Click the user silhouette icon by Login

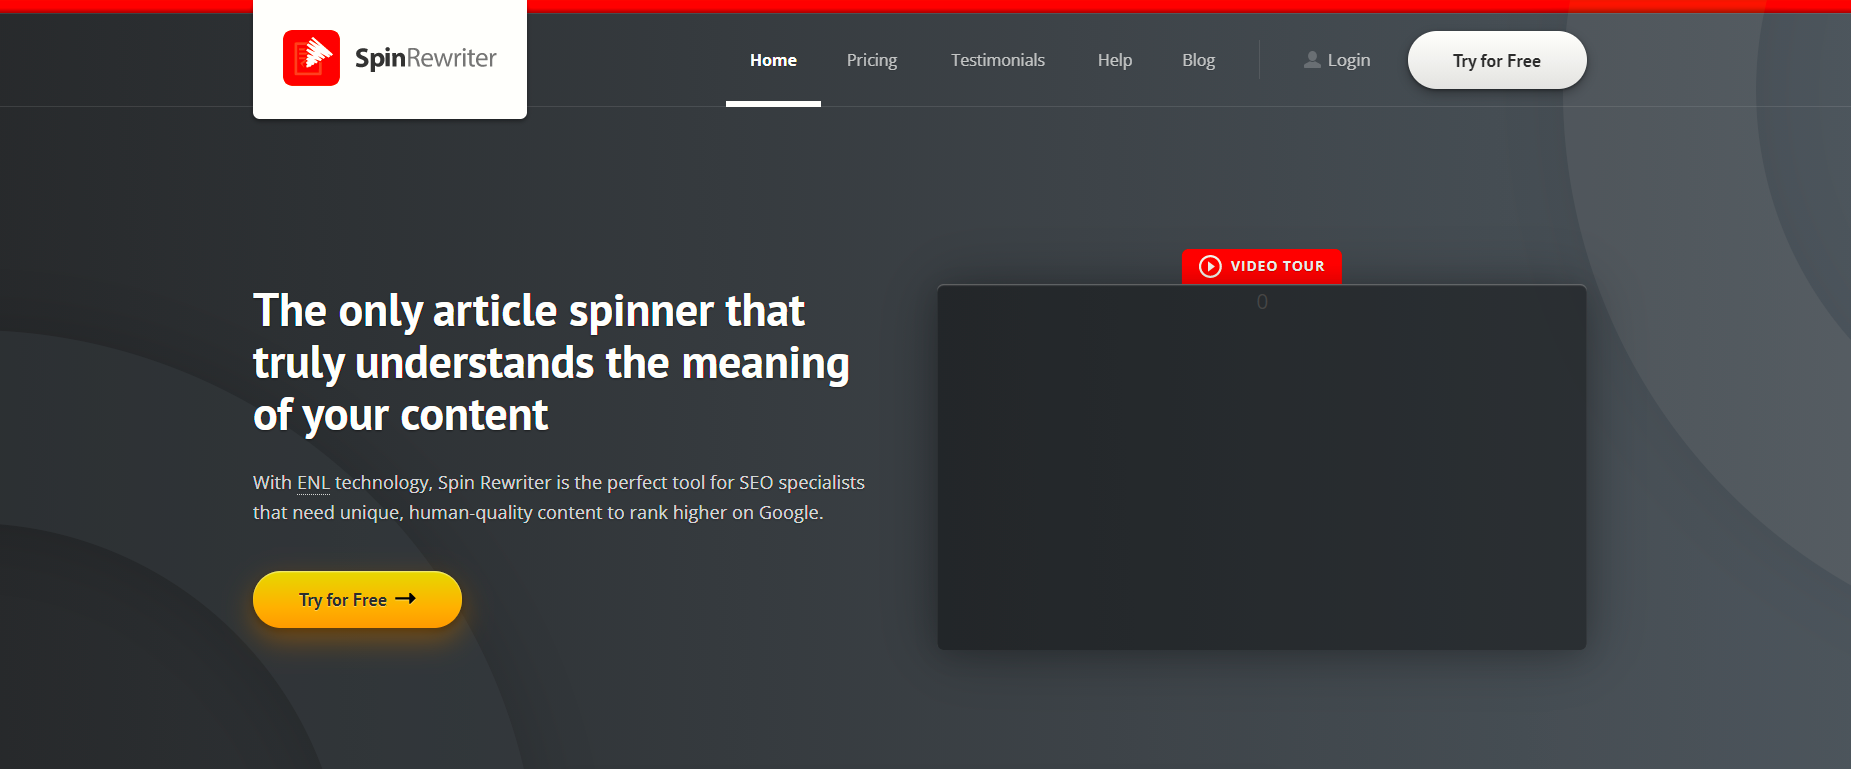click(x=1312, y=60)
